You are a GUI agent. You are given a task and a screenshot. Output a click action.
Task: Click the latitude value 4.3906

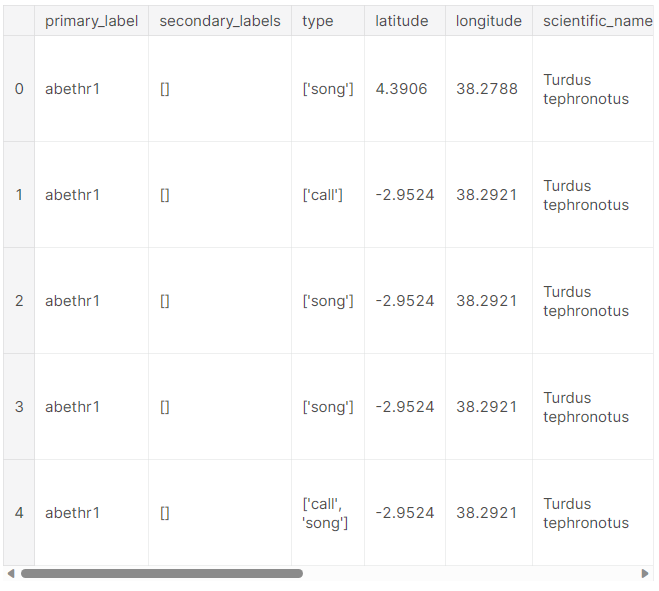click(x=401, y=89)
